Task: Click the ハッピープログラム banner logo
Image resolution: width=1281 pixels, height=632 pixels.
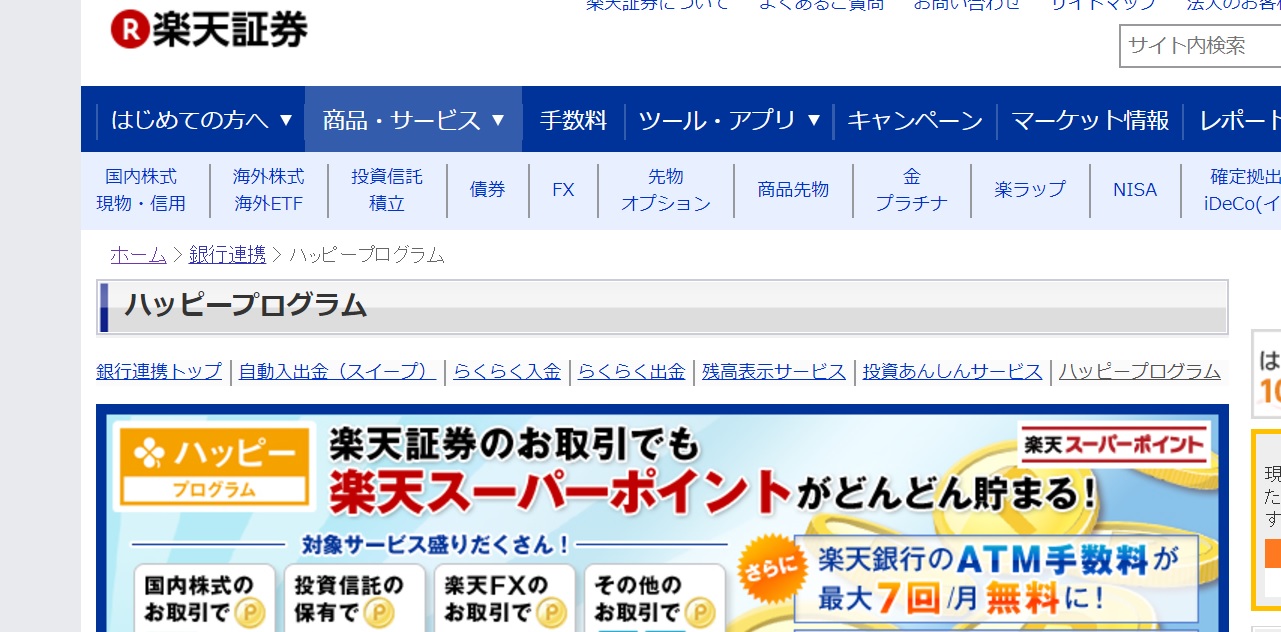Action: [x=212, y=467]
